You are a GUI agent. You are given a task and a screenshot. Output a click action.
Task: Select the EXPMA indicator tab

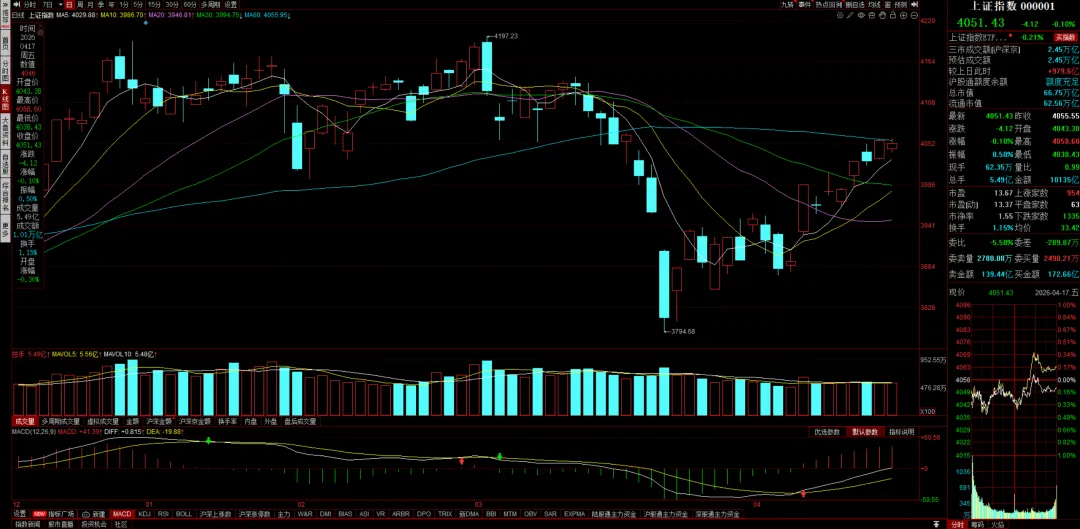pos(574,514)
